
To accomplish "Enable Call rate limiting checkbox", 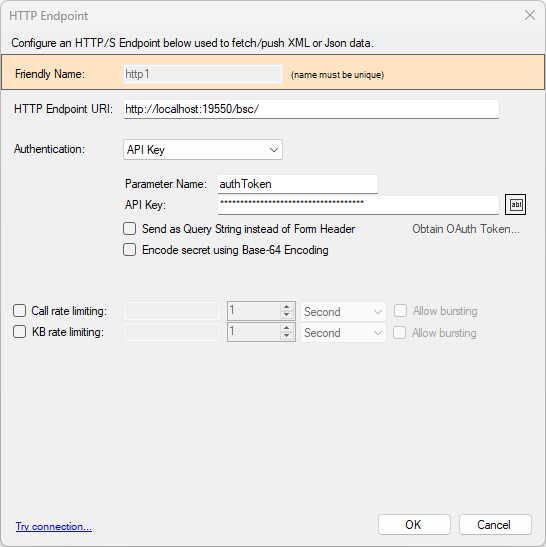I will 20,311.
